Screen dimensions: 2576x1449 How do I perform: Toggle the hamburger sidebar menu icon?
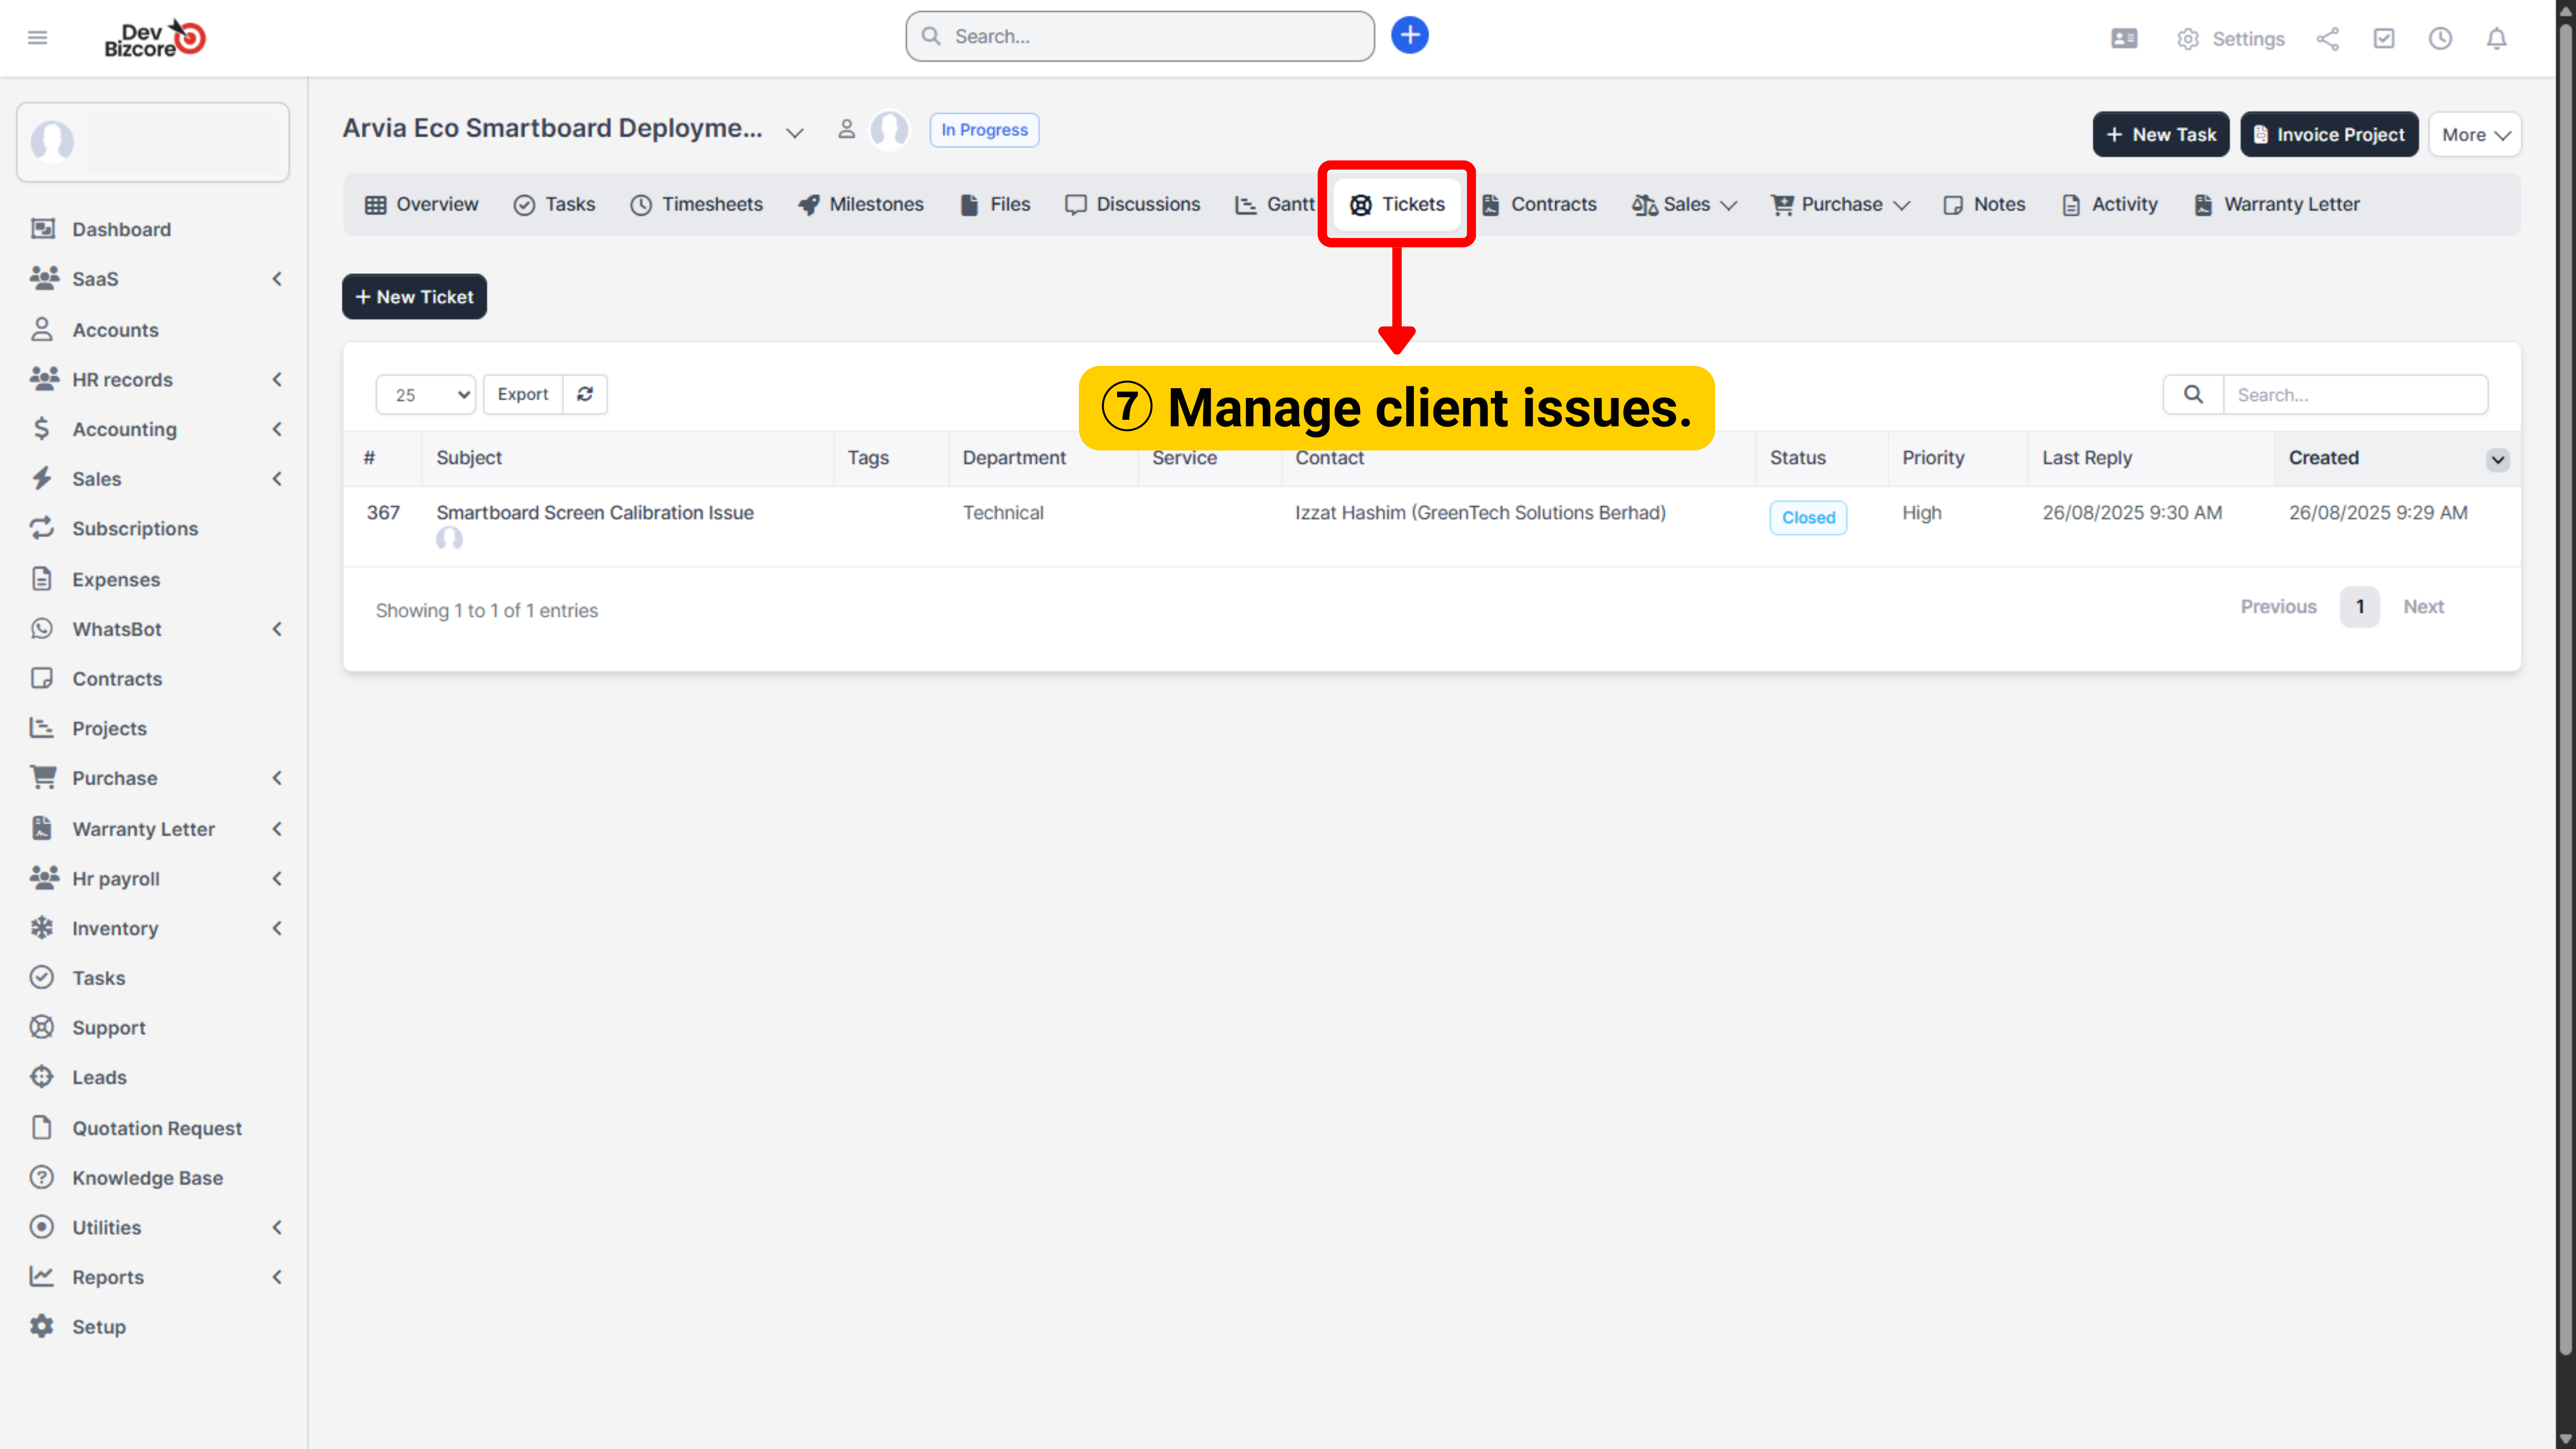point(38,38)
